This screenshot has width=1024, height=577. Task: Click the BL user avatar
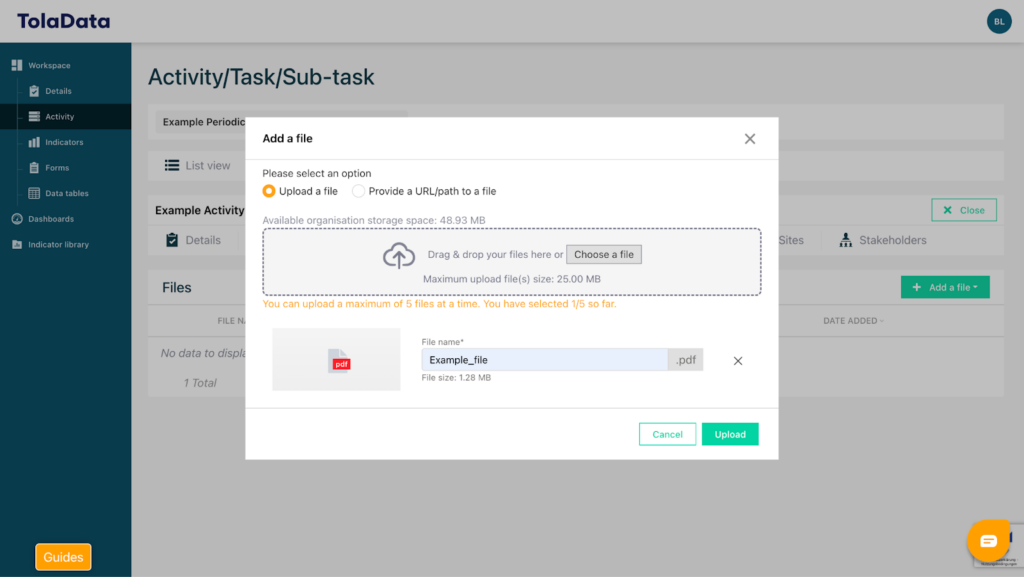coord(998,21)
